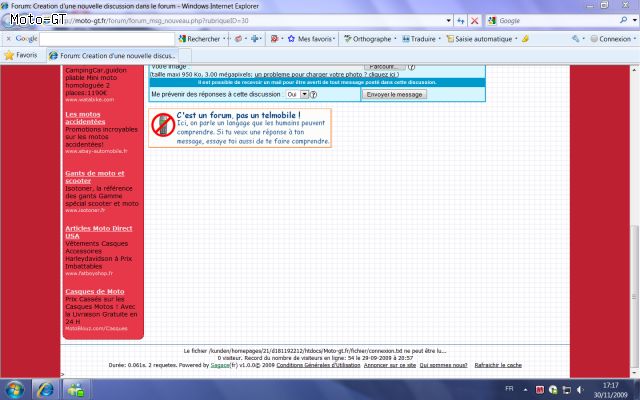Open the Les motos accidentées ad link
Viewport: 640px width, 400px height.
tap(85, 118)
